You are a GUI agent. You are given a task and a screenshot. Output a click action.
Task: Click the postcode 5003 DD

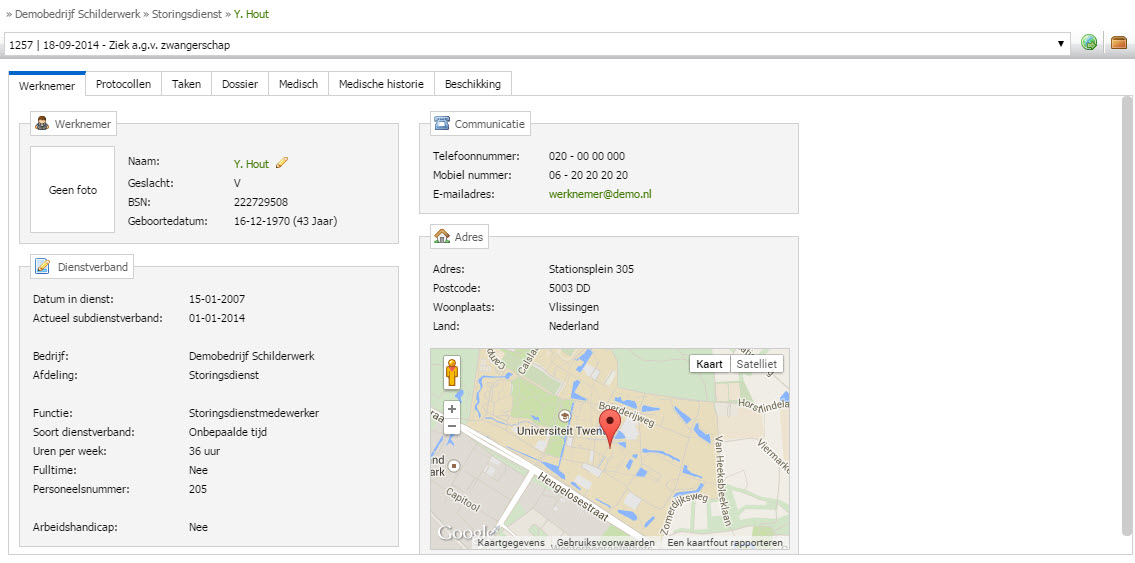[x=570, y=288]
